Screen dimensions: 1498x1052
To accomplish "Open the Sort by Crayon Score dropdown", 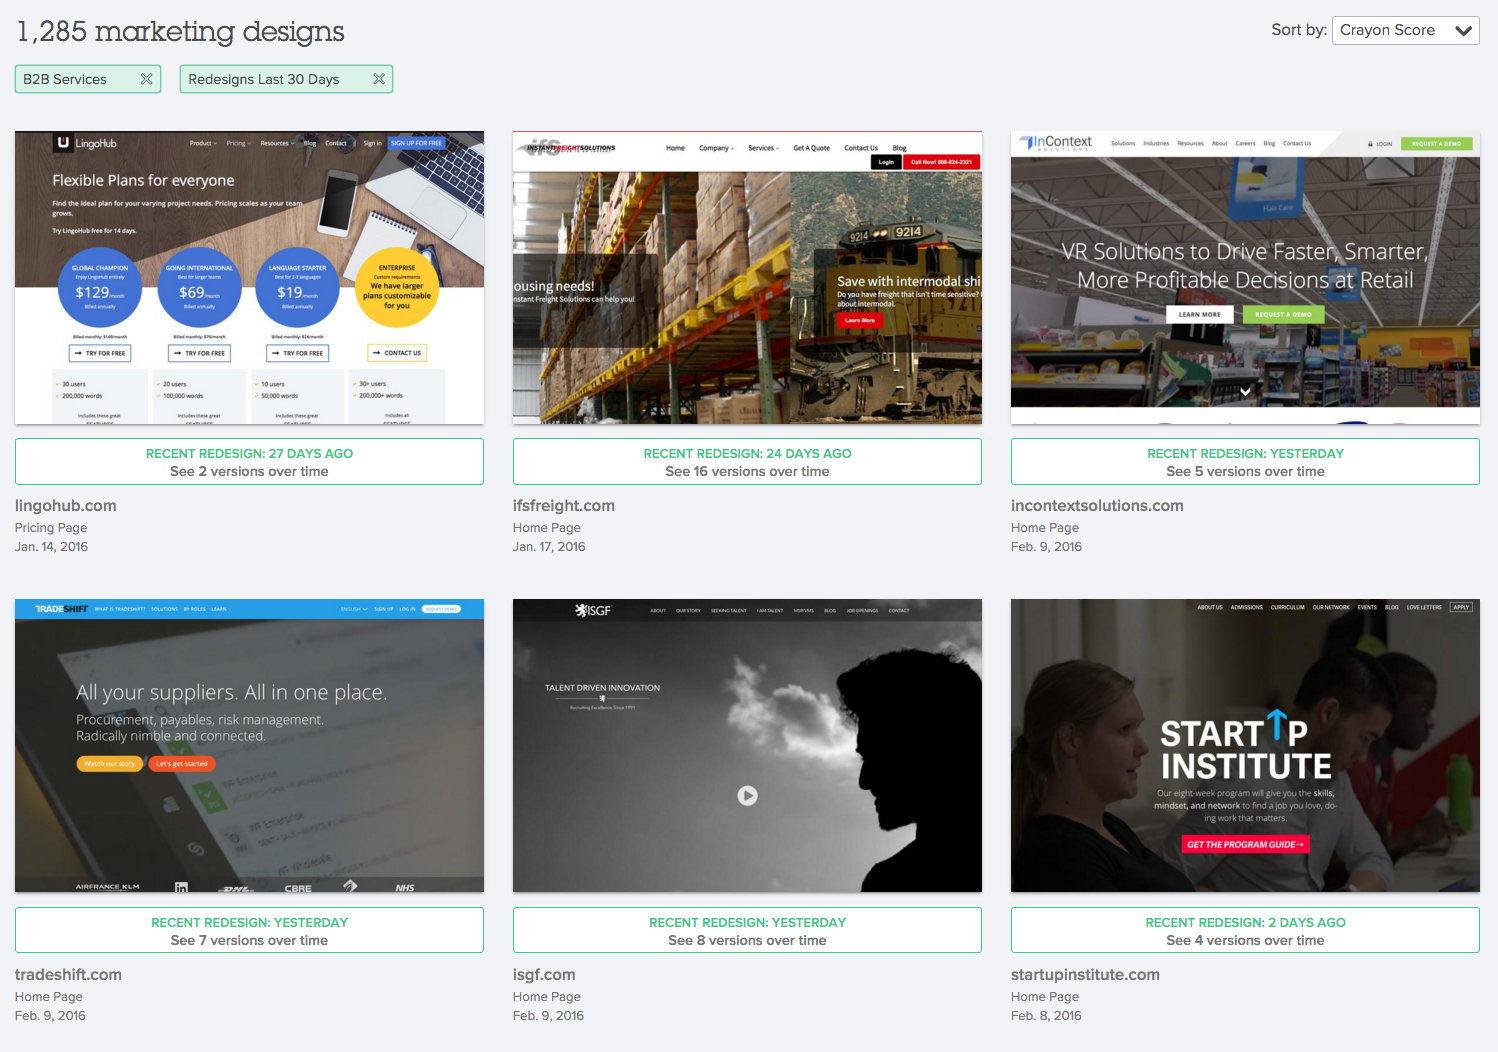I will pyautogui.click(x=1405, y=30).
